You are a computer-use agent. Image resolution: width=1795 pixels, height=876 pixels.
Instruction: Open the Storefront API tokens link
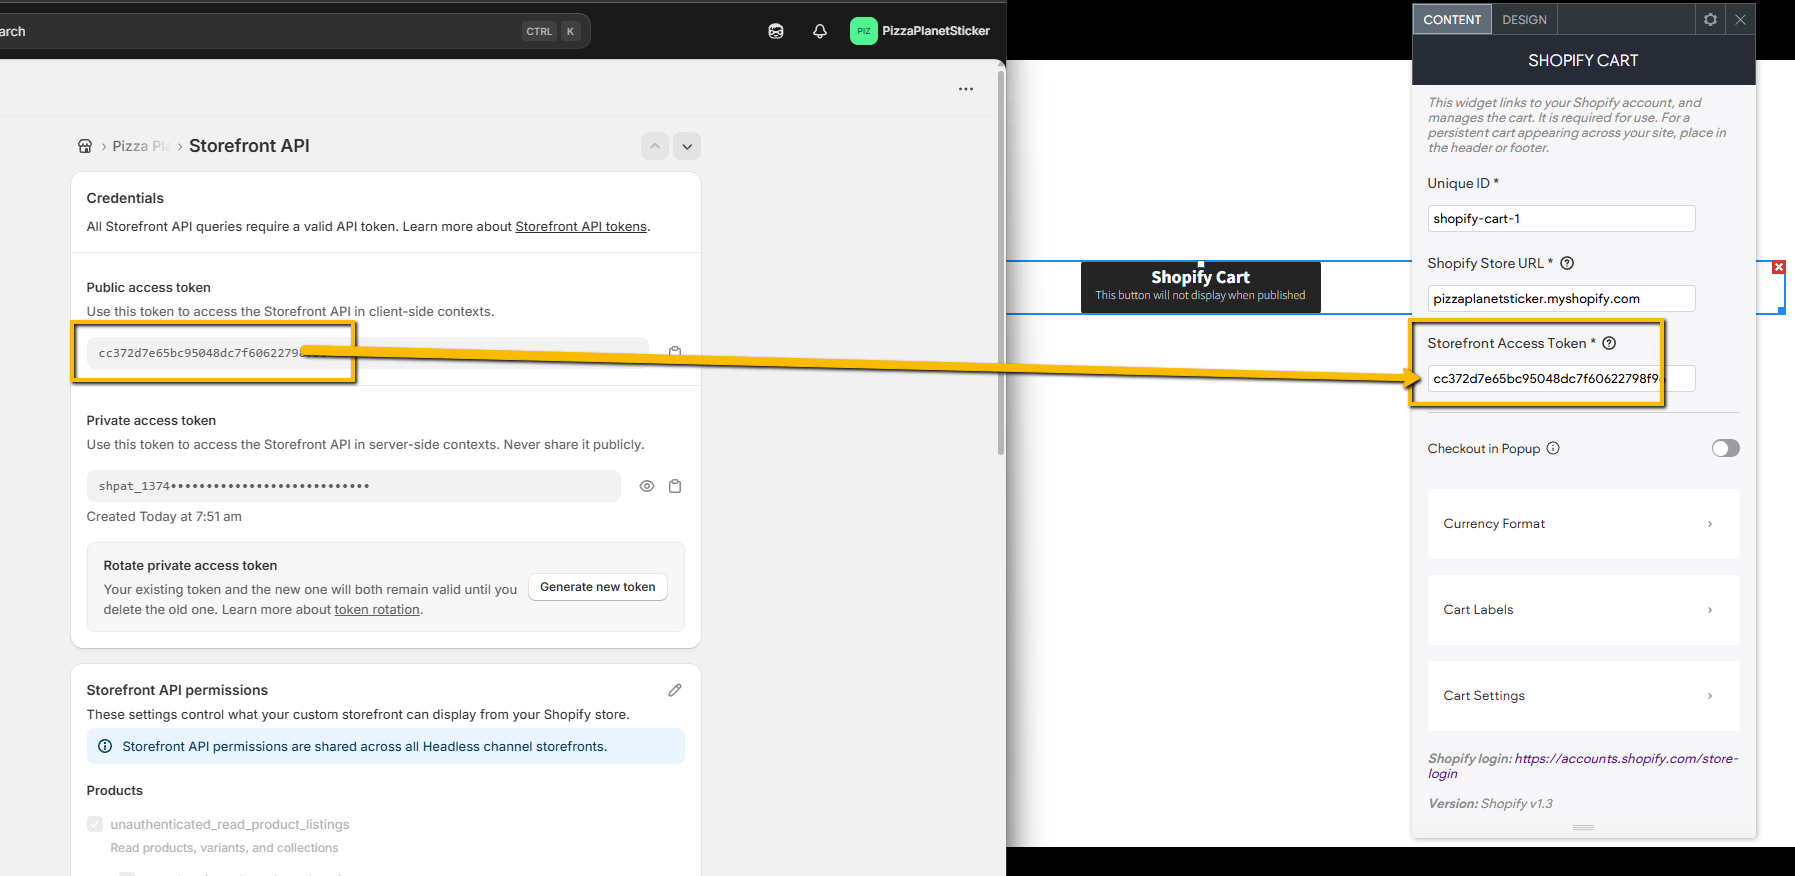coord(581,227)
